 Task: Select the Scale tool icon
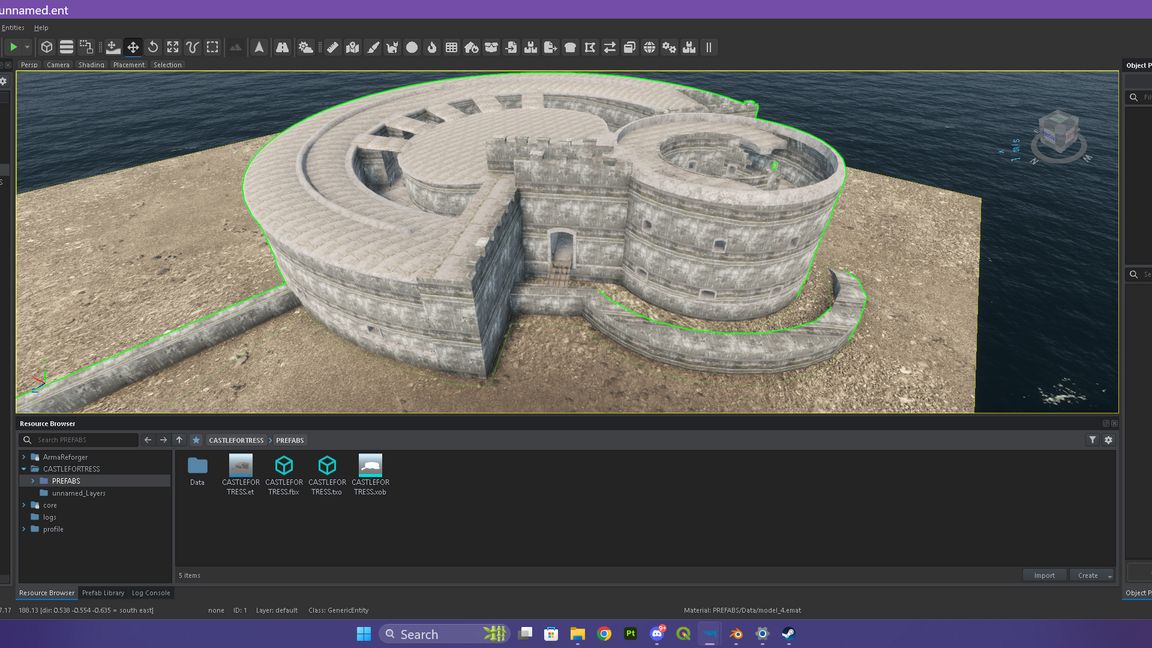click(173, 47)
